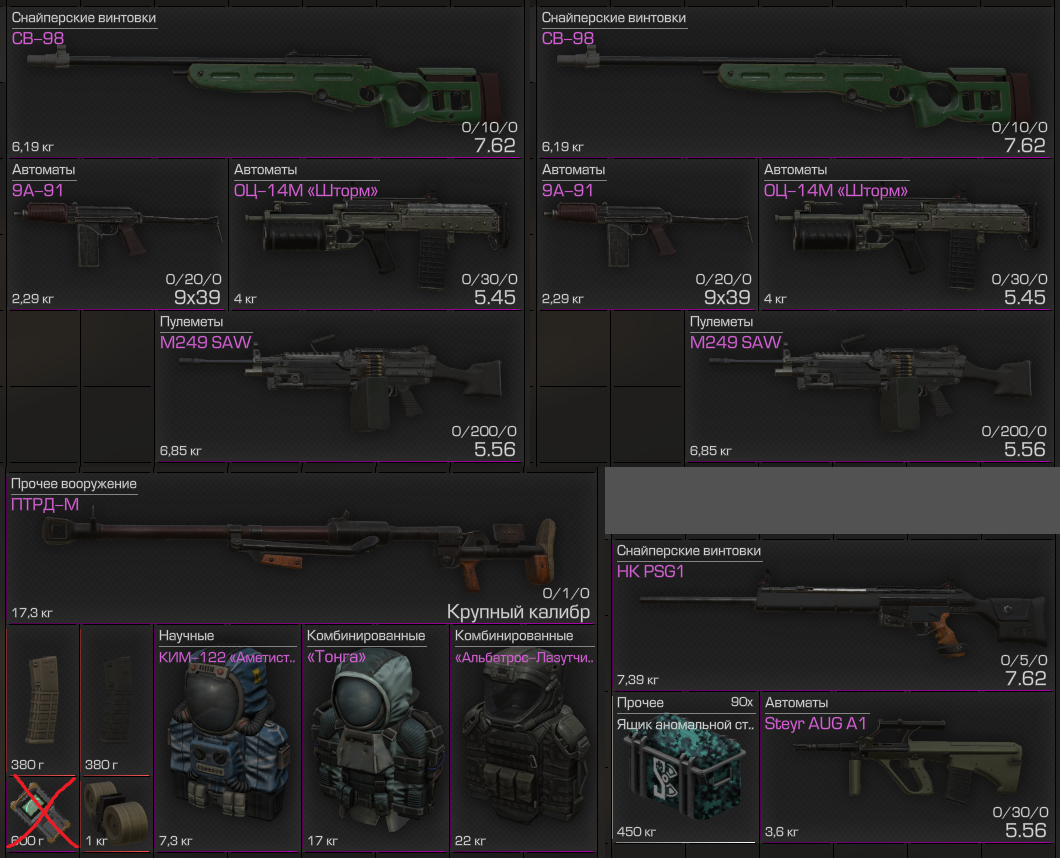This screenshot has height=858, width=1060.
Task: Pick the 1 кг drum magazine
Action: (116, 813)
